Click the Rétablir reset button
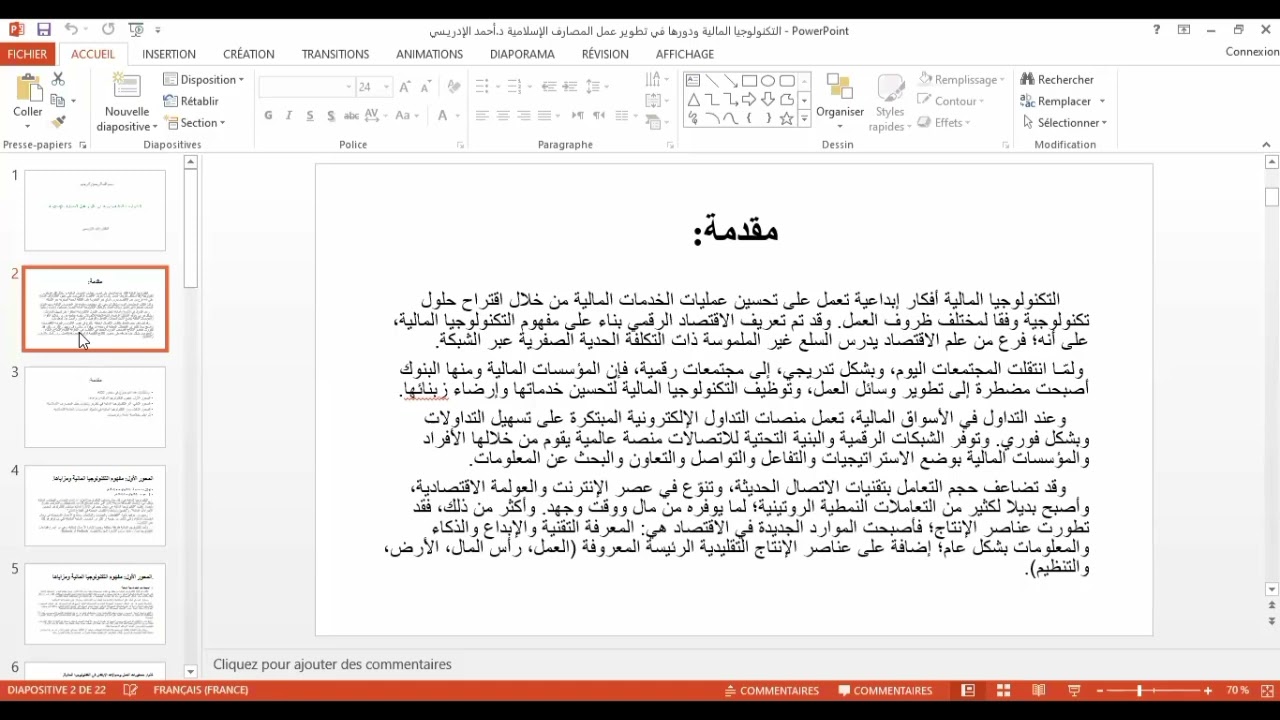This screenshot has height=720, width=1280. 191,101
